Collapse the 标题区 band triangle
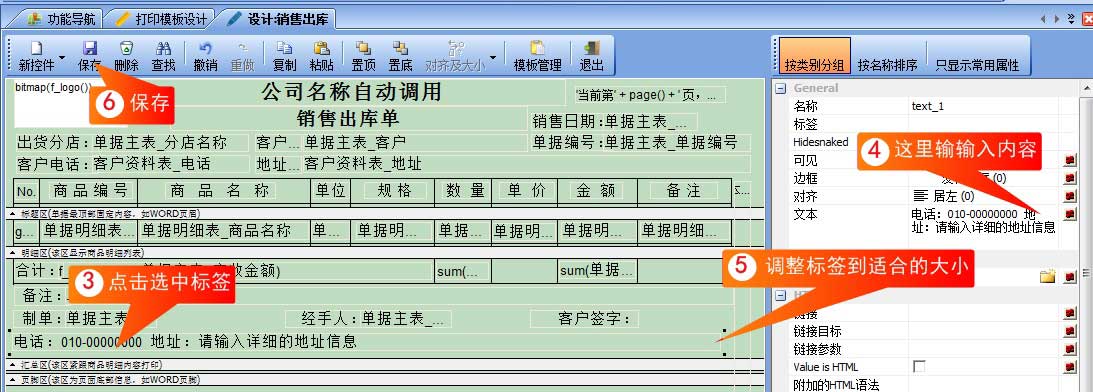 coord(12,213)
